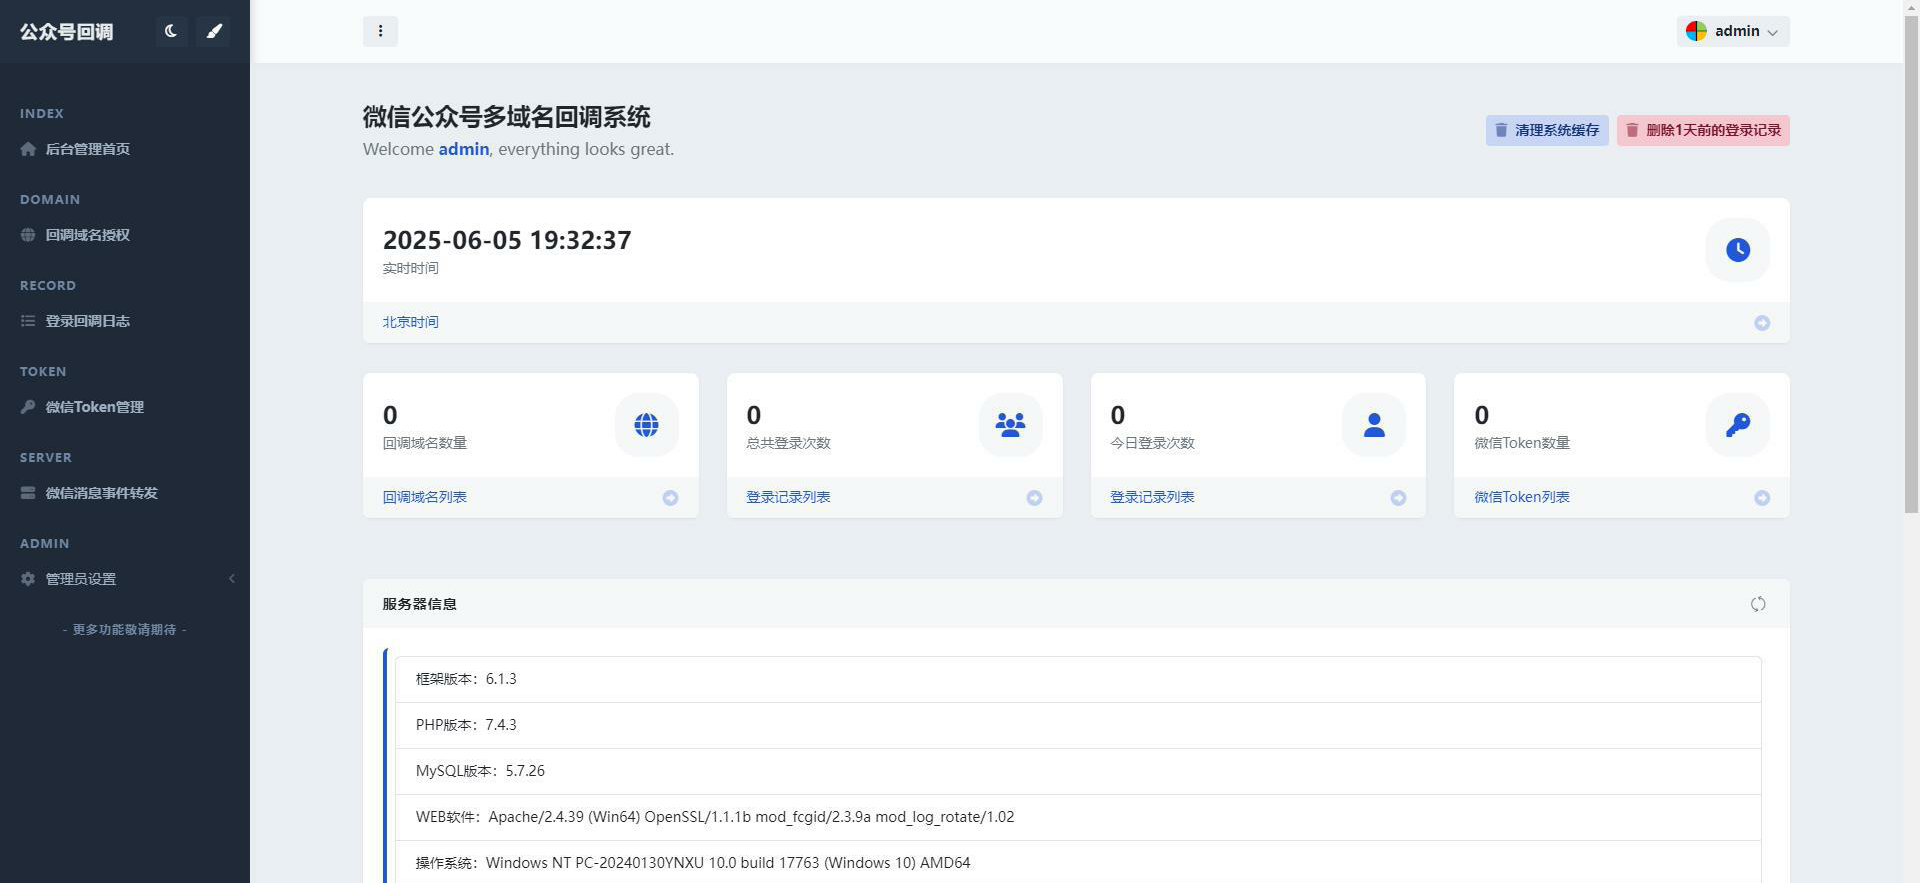
Task: Click the arrow icon beside 北京时间
Action: tap(1762, 323)
